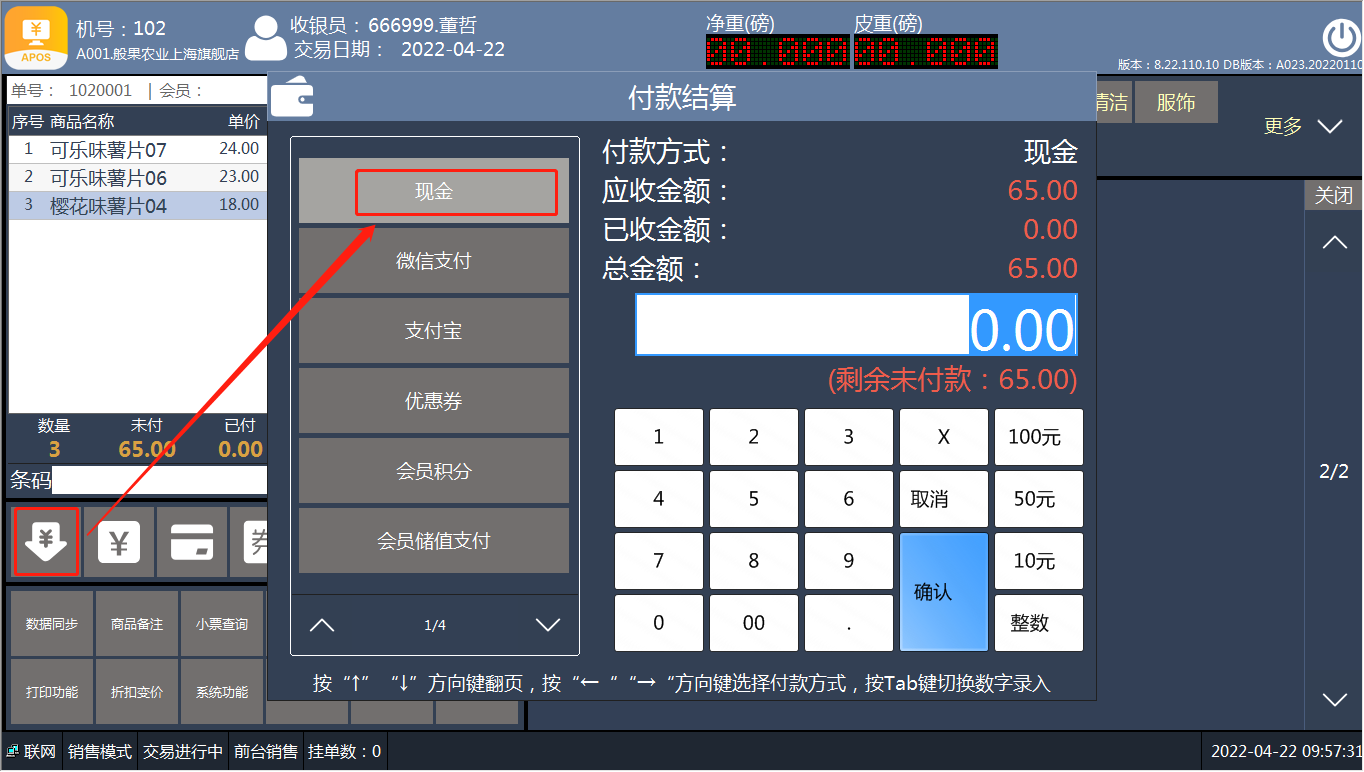Click the 商品名称 column header

click(x=82, y=122)
